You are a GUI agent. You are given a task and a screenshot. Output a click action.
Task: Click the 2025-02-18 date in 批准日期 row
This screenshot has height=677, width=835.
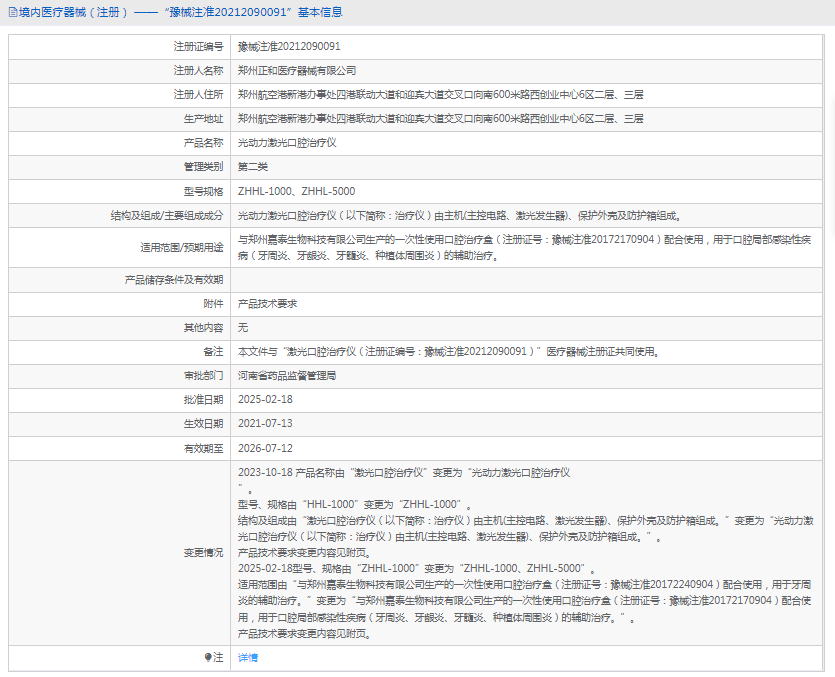coord(265,400)
